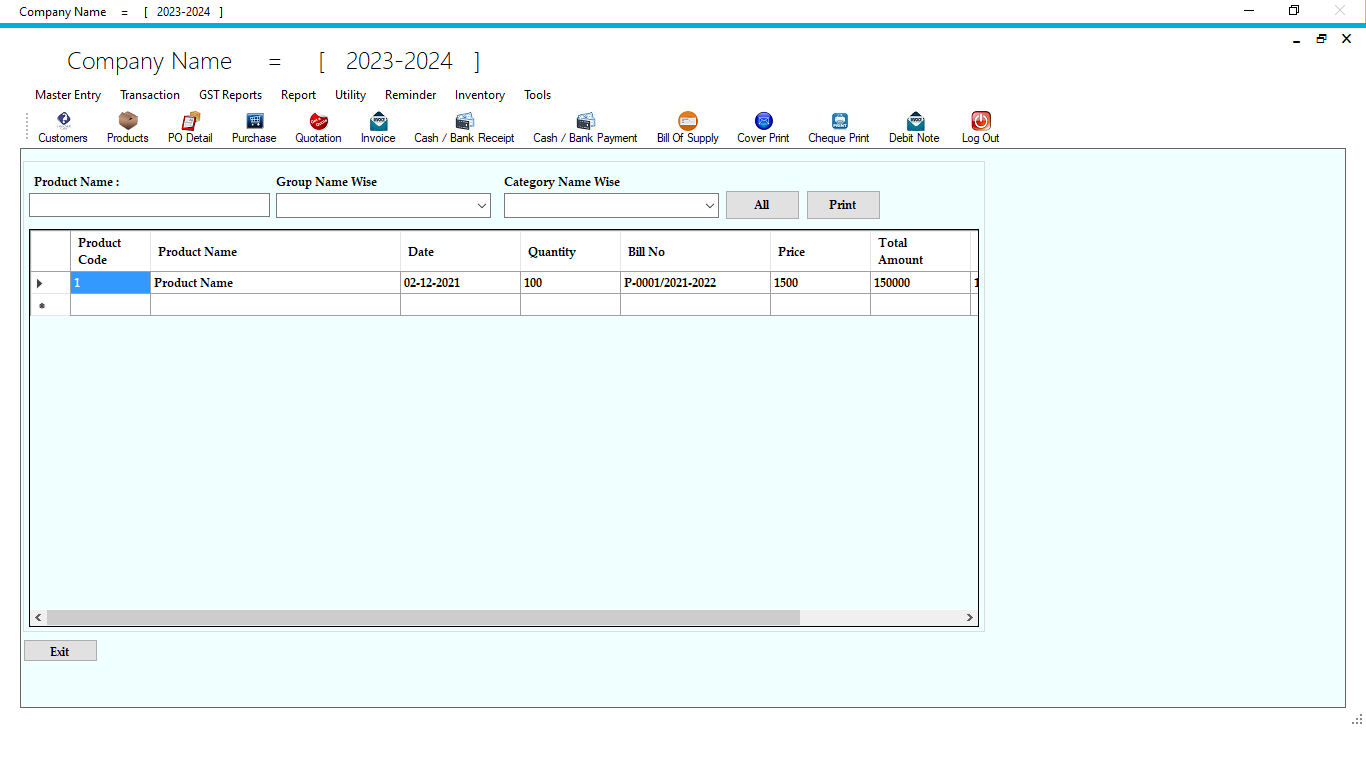The width and height of the screenshot is (1366, 768).
Task: Open Cash / Bank Payment
Action: [584, 127]
